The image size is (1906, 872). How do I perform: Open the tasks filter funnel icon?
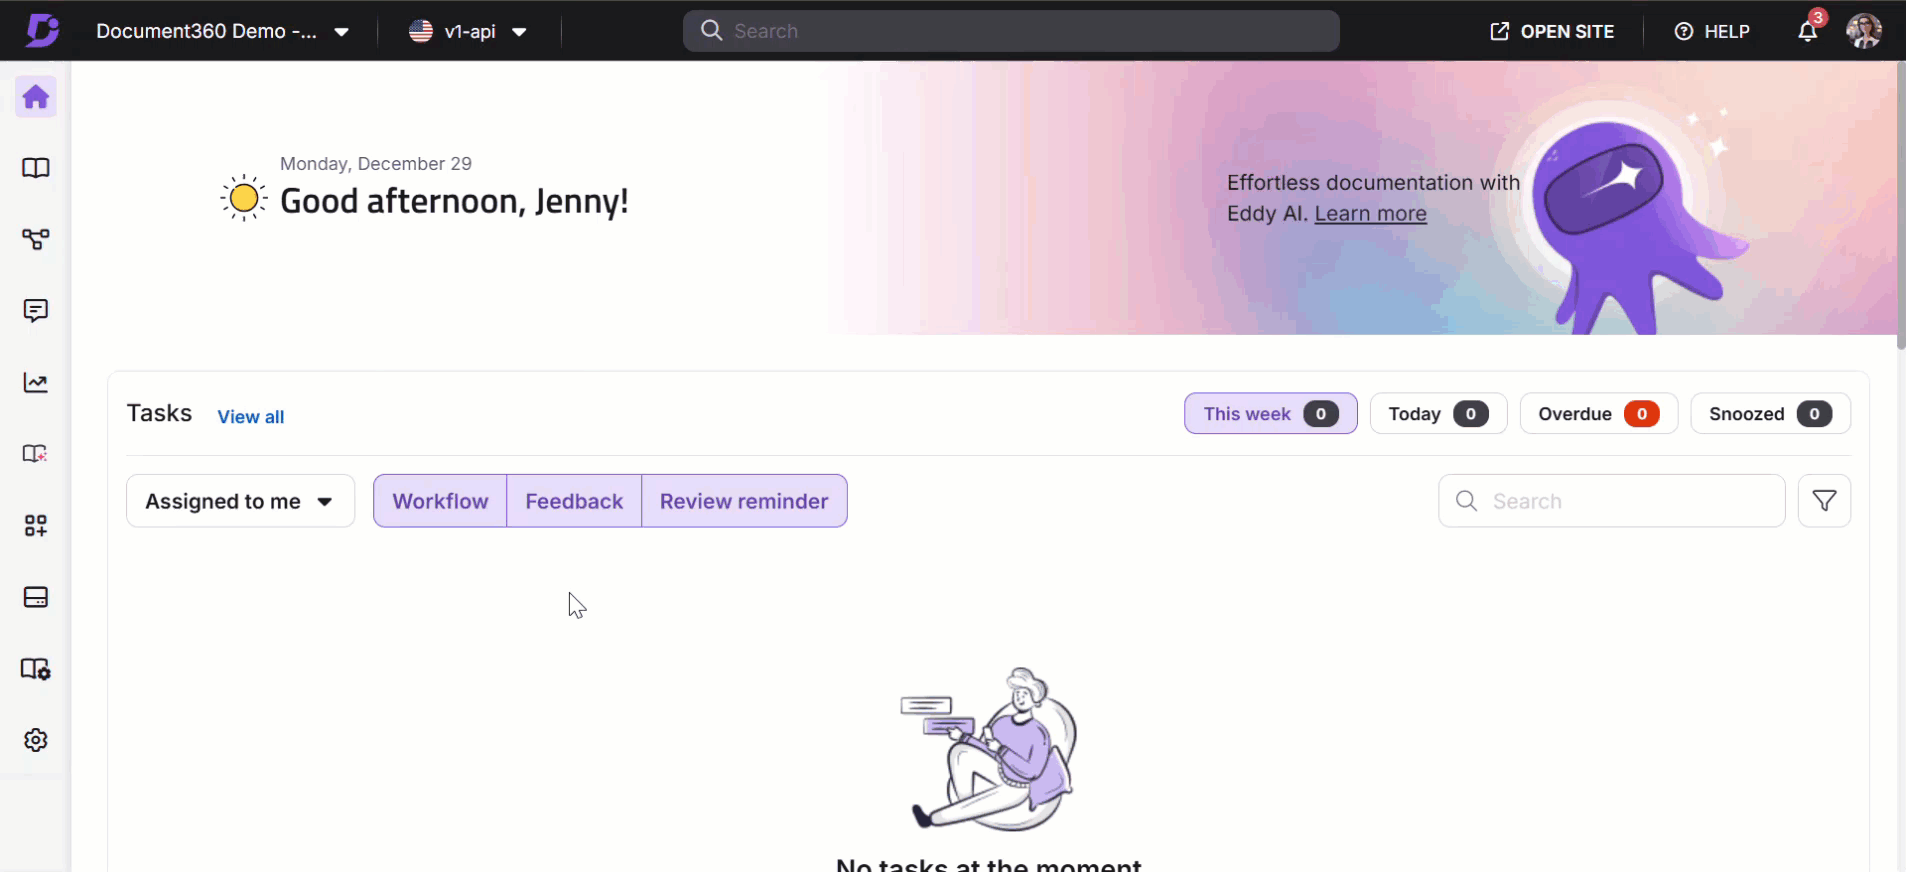[x=1824, y=501]
